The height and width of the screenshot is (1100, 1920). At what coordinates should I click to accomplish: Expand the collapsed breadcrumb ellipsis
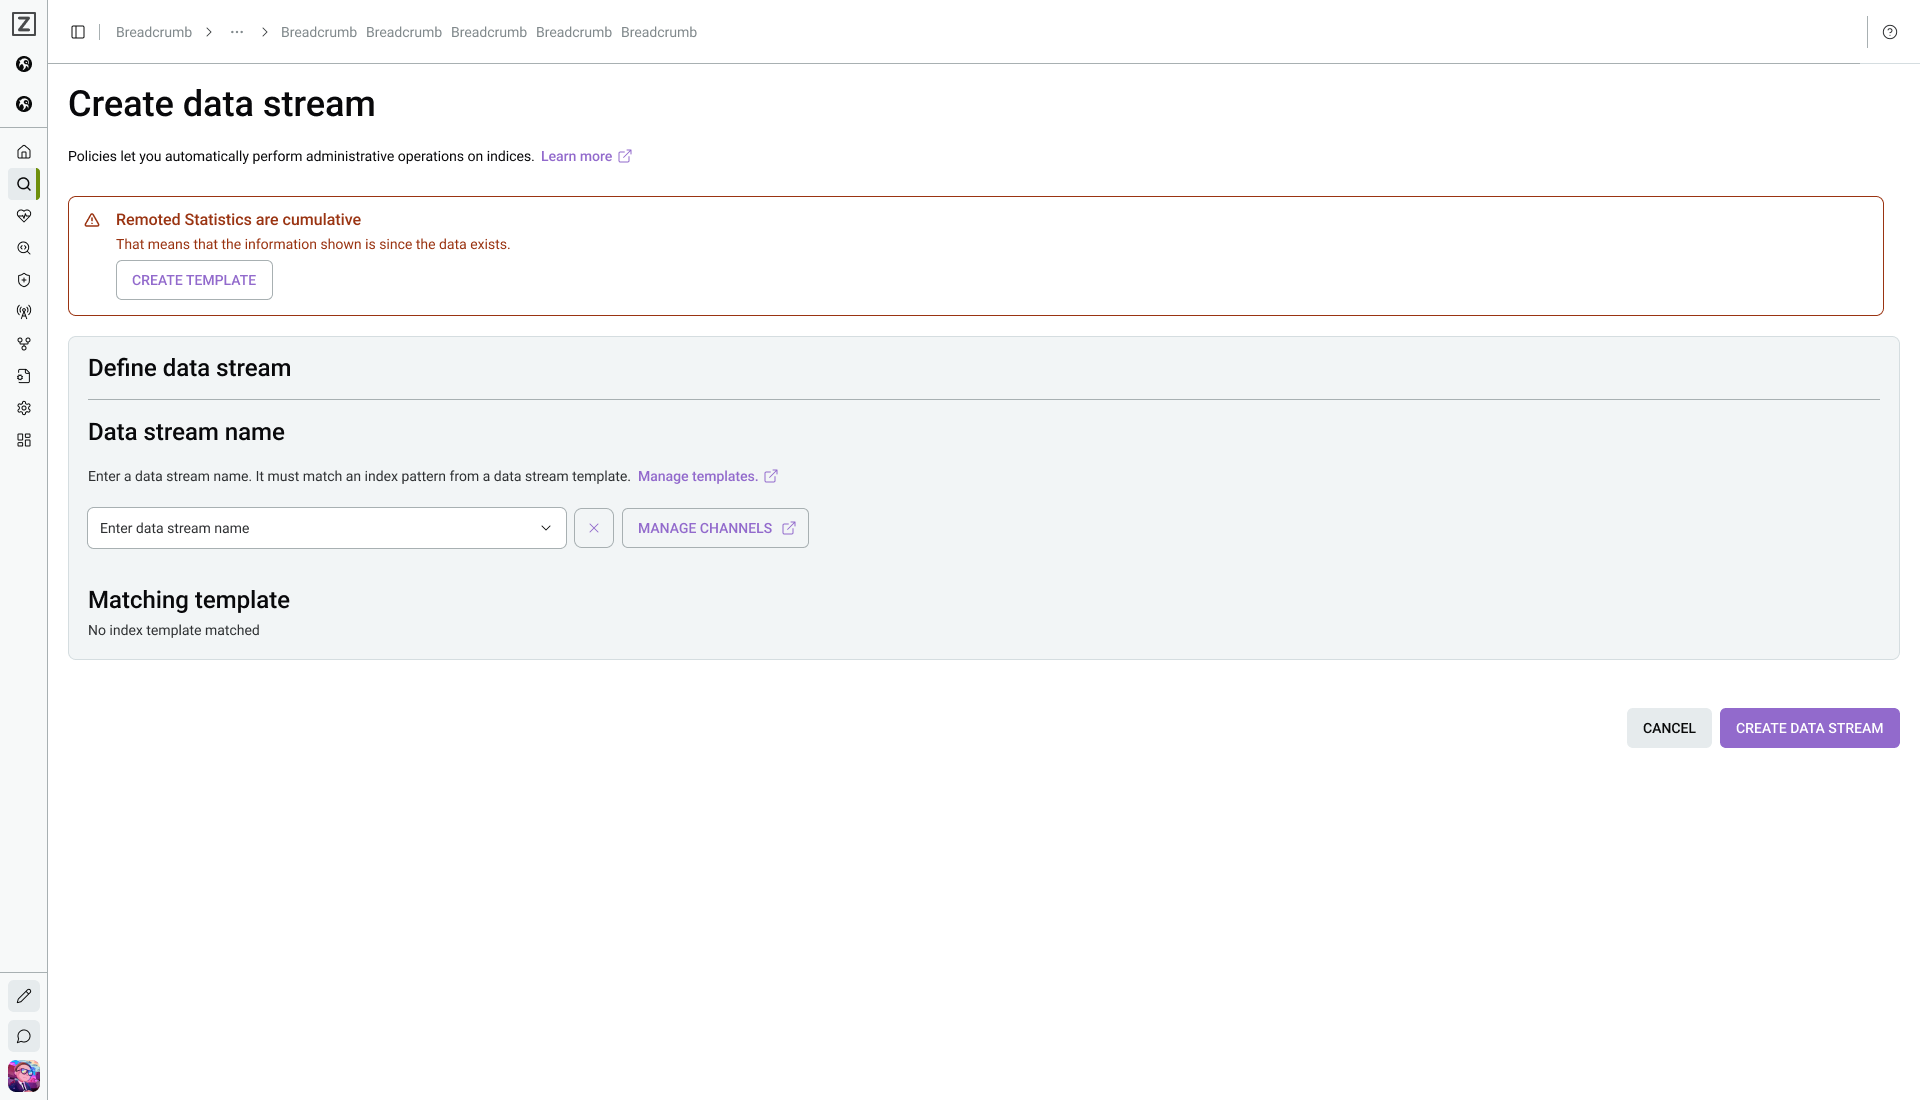pos(237,32)
